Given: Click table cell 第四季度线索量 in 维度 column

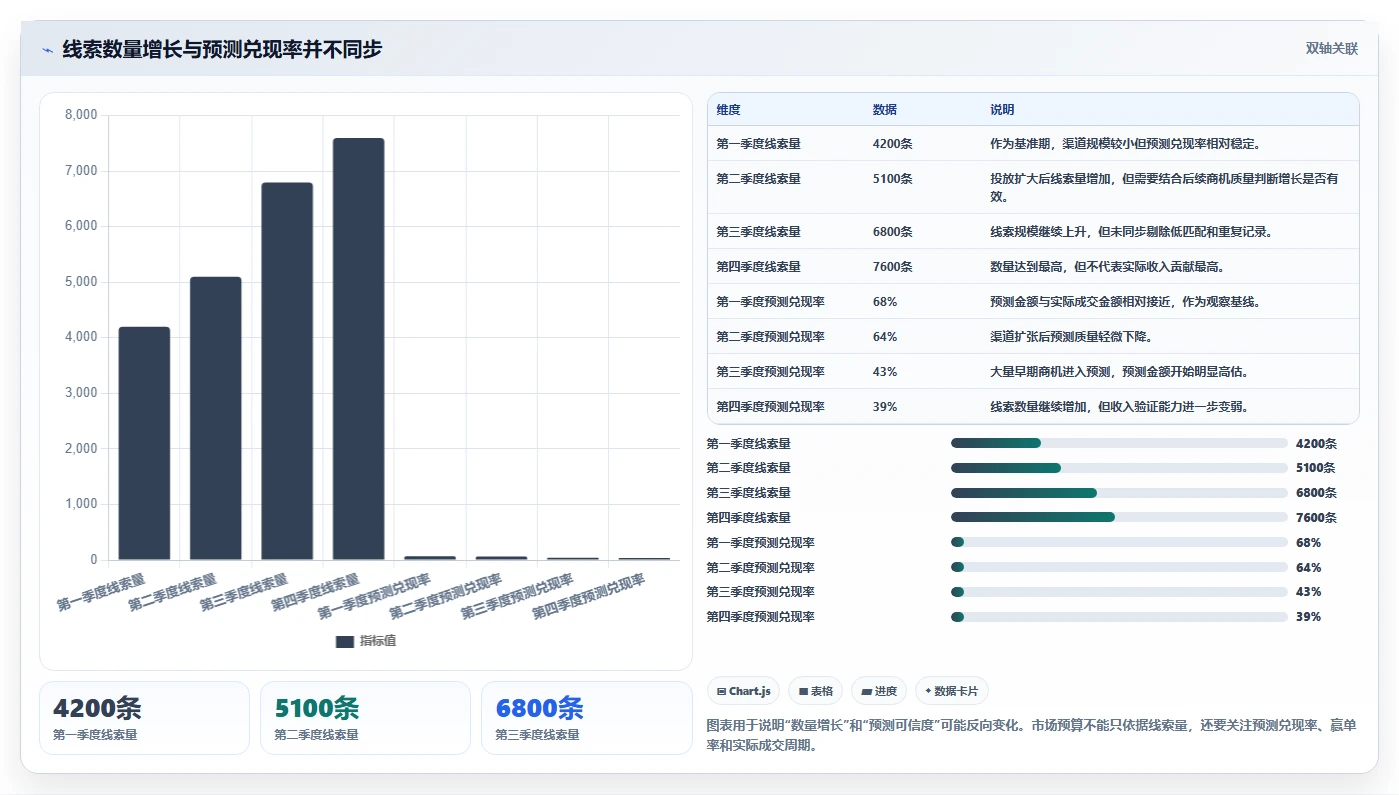Looking at the screenshot, I should [758, 267].
